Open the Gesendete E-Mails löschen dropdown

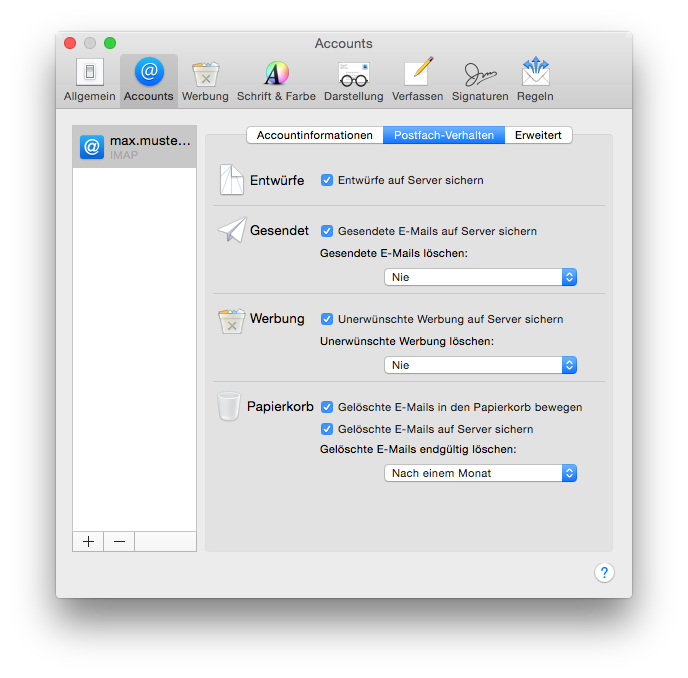pos(480,277)
